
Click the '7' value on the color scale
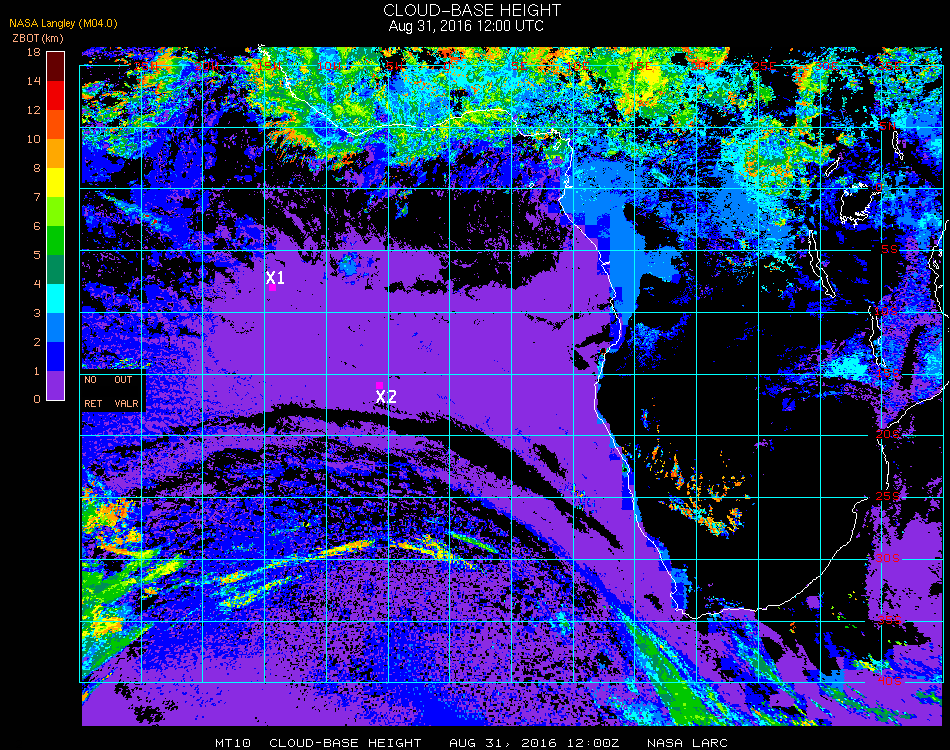(37, 197)
